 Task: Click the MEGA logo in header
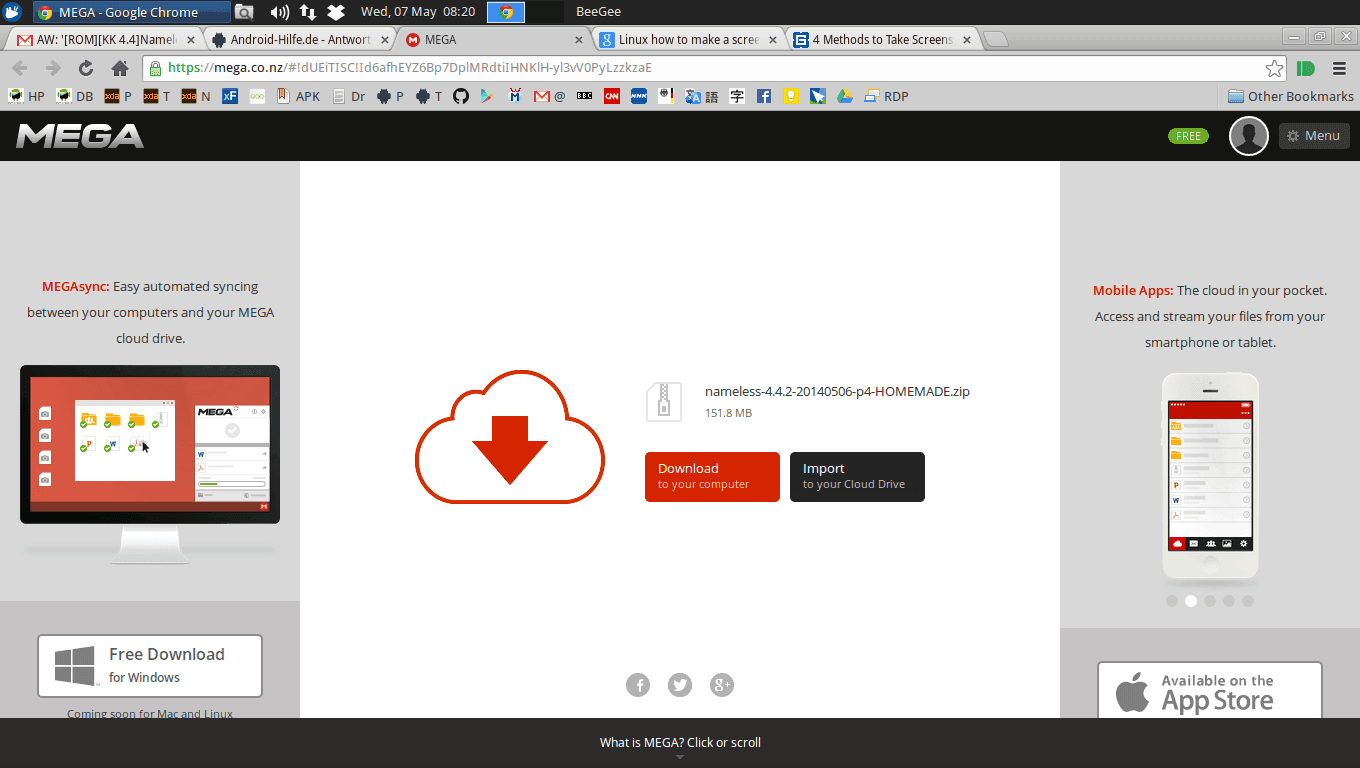(80, 136)
